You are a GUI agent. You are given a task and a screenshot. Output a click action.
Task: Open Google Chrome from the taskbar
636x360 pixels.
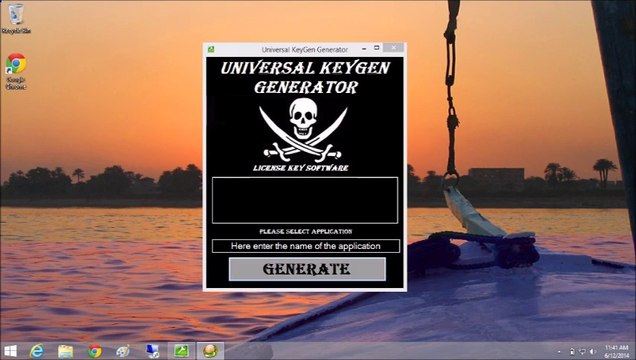[95, 351]
